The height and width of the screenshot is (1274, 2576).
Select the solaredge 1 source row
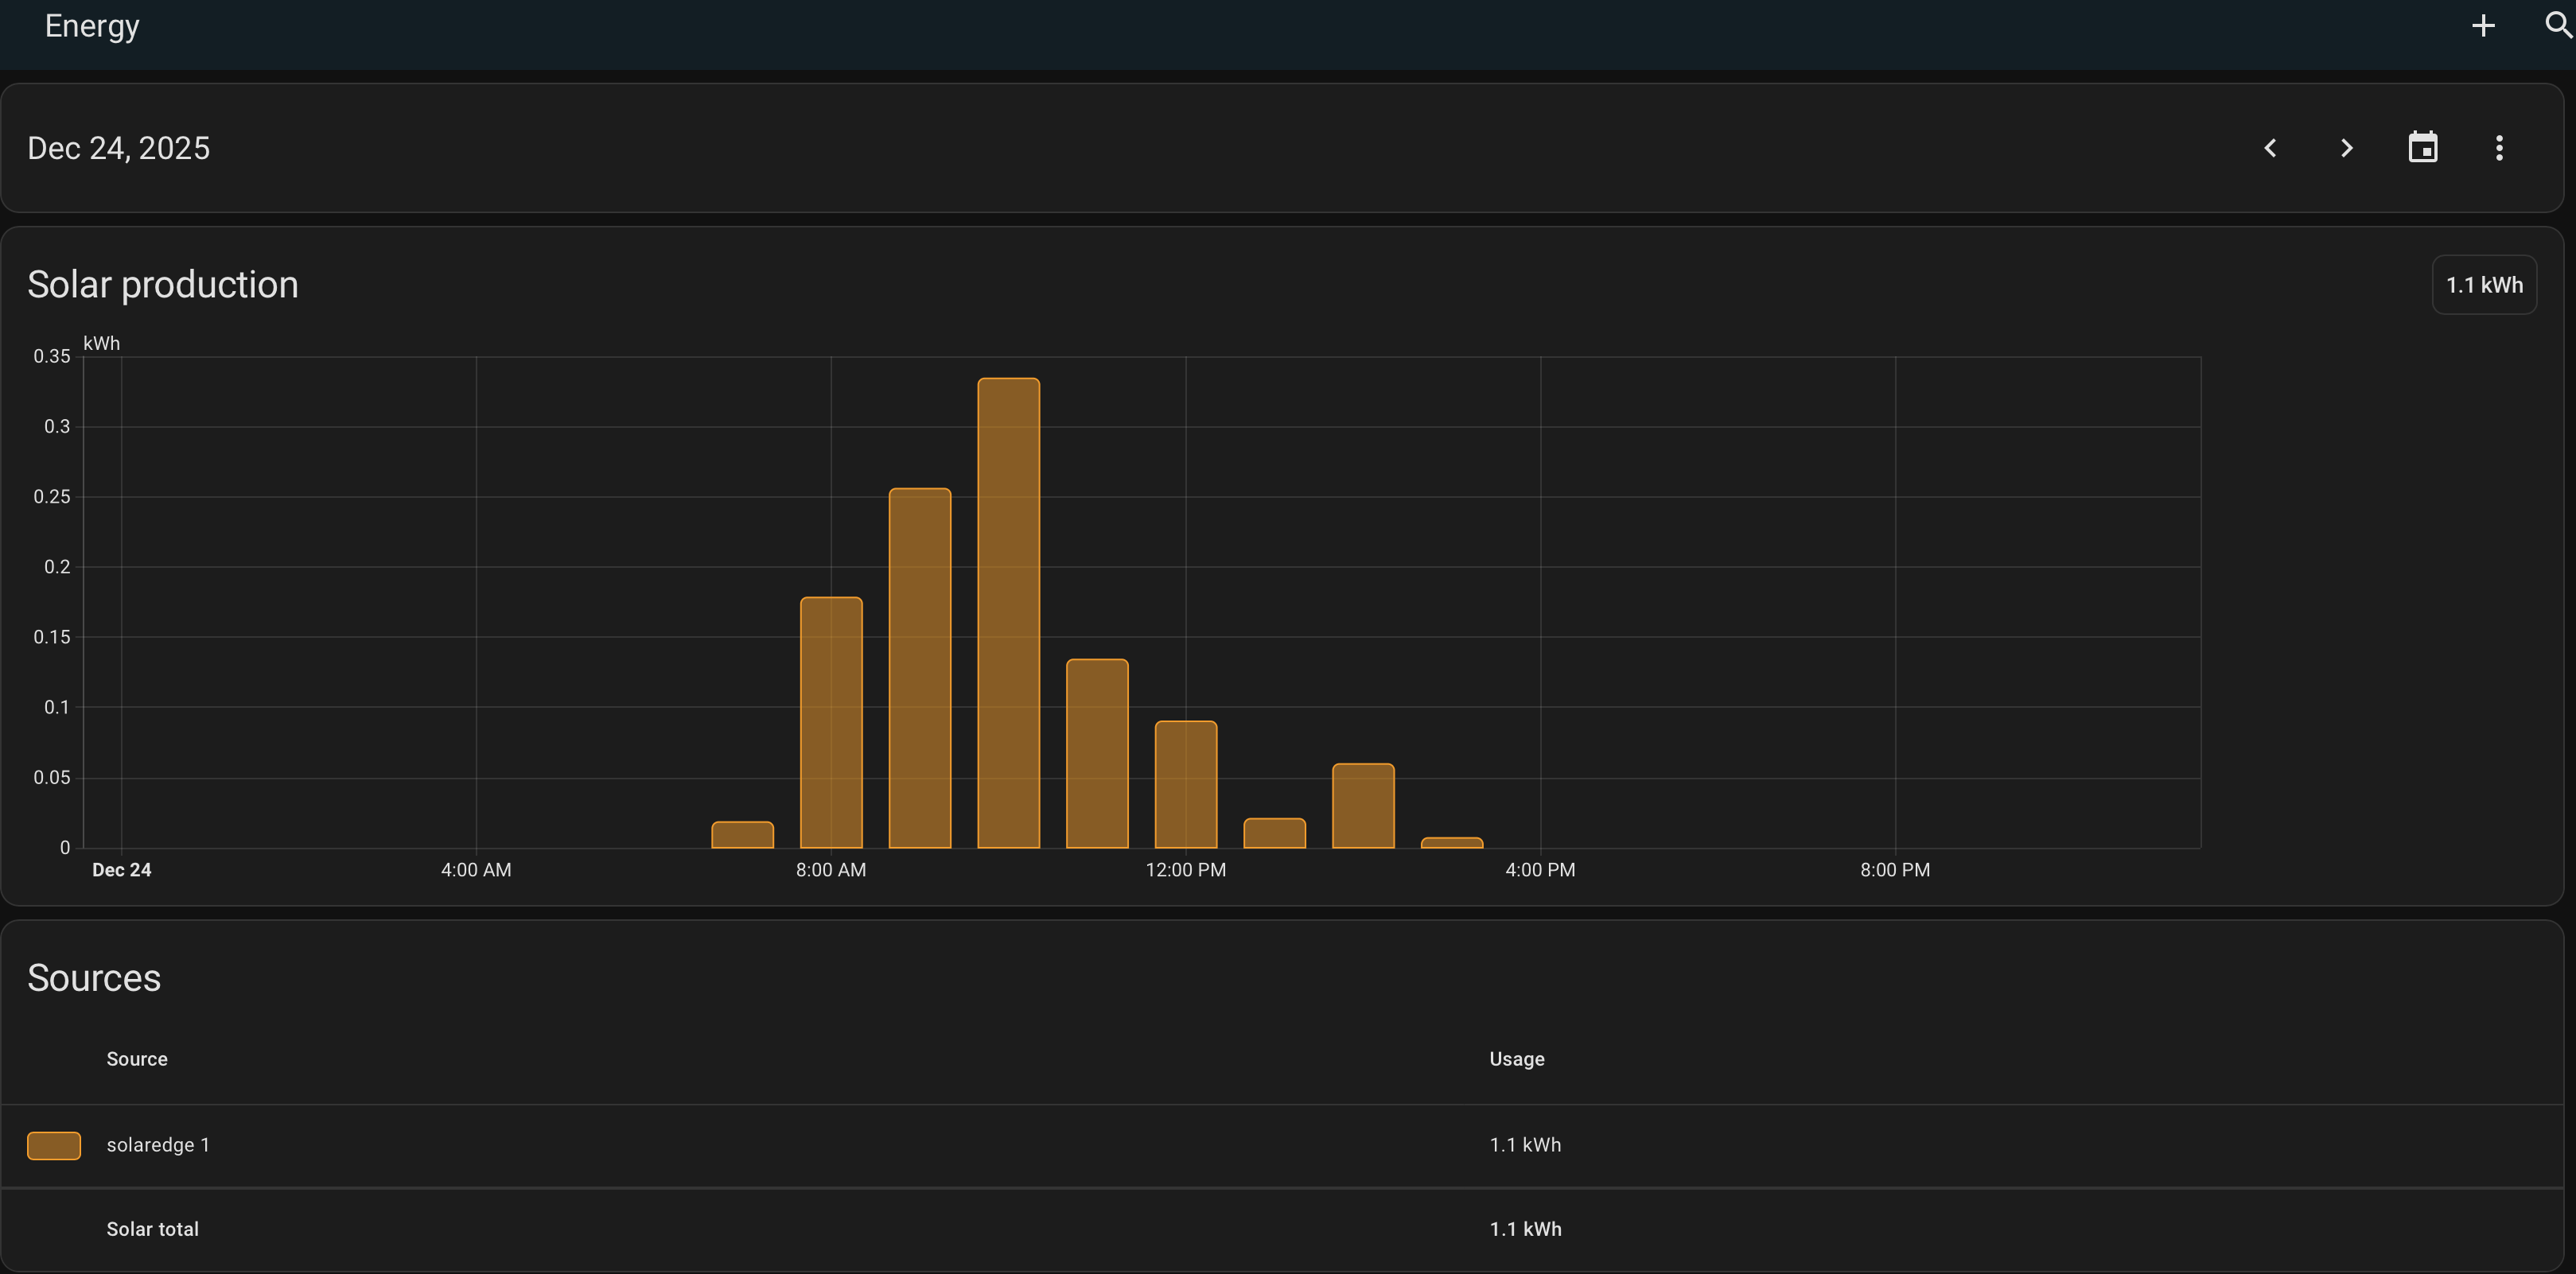pyautogui.click(x=158, y=1145)
